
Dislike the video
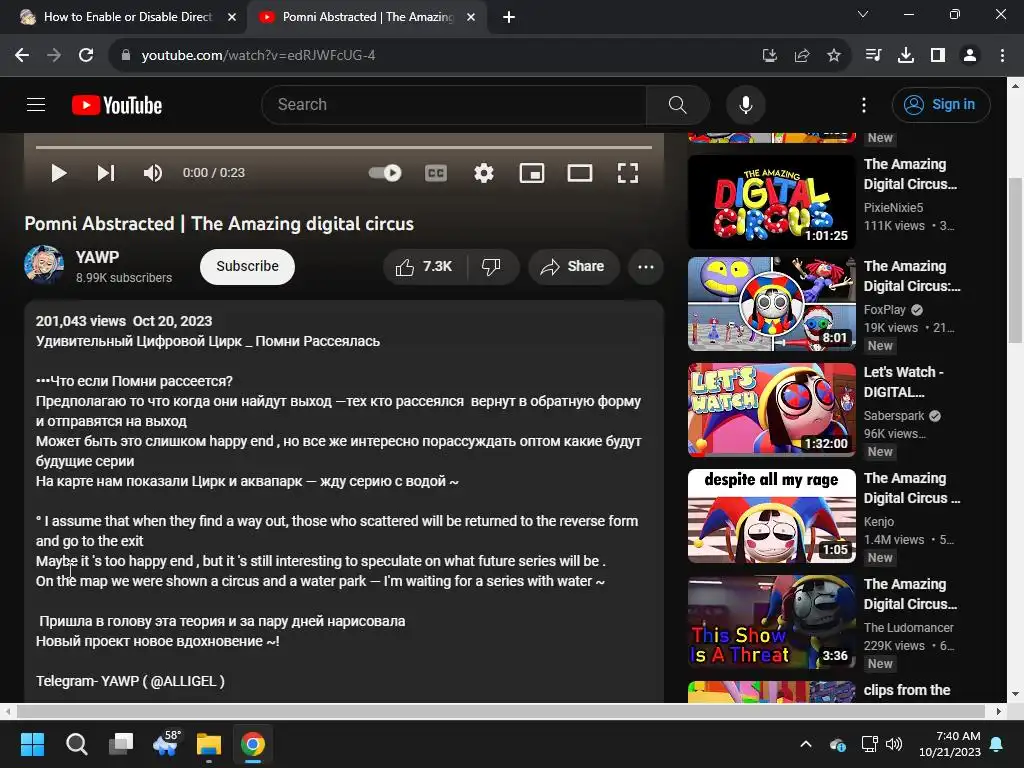point(492,266)
